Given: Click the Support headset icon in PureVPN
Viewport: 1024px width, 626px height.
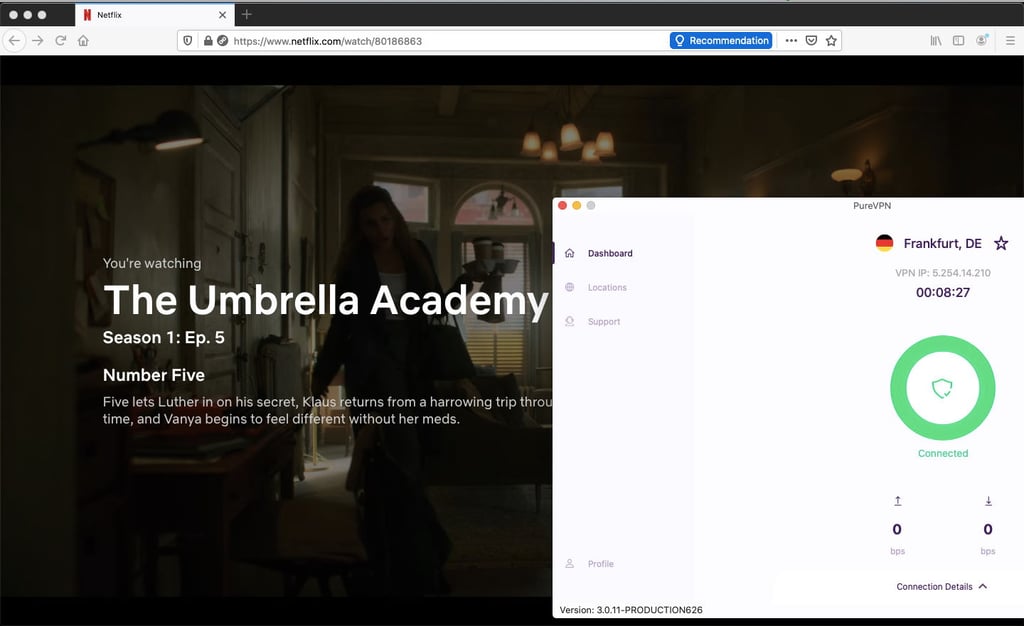Looking at the screenshot, I should (569, 321).
